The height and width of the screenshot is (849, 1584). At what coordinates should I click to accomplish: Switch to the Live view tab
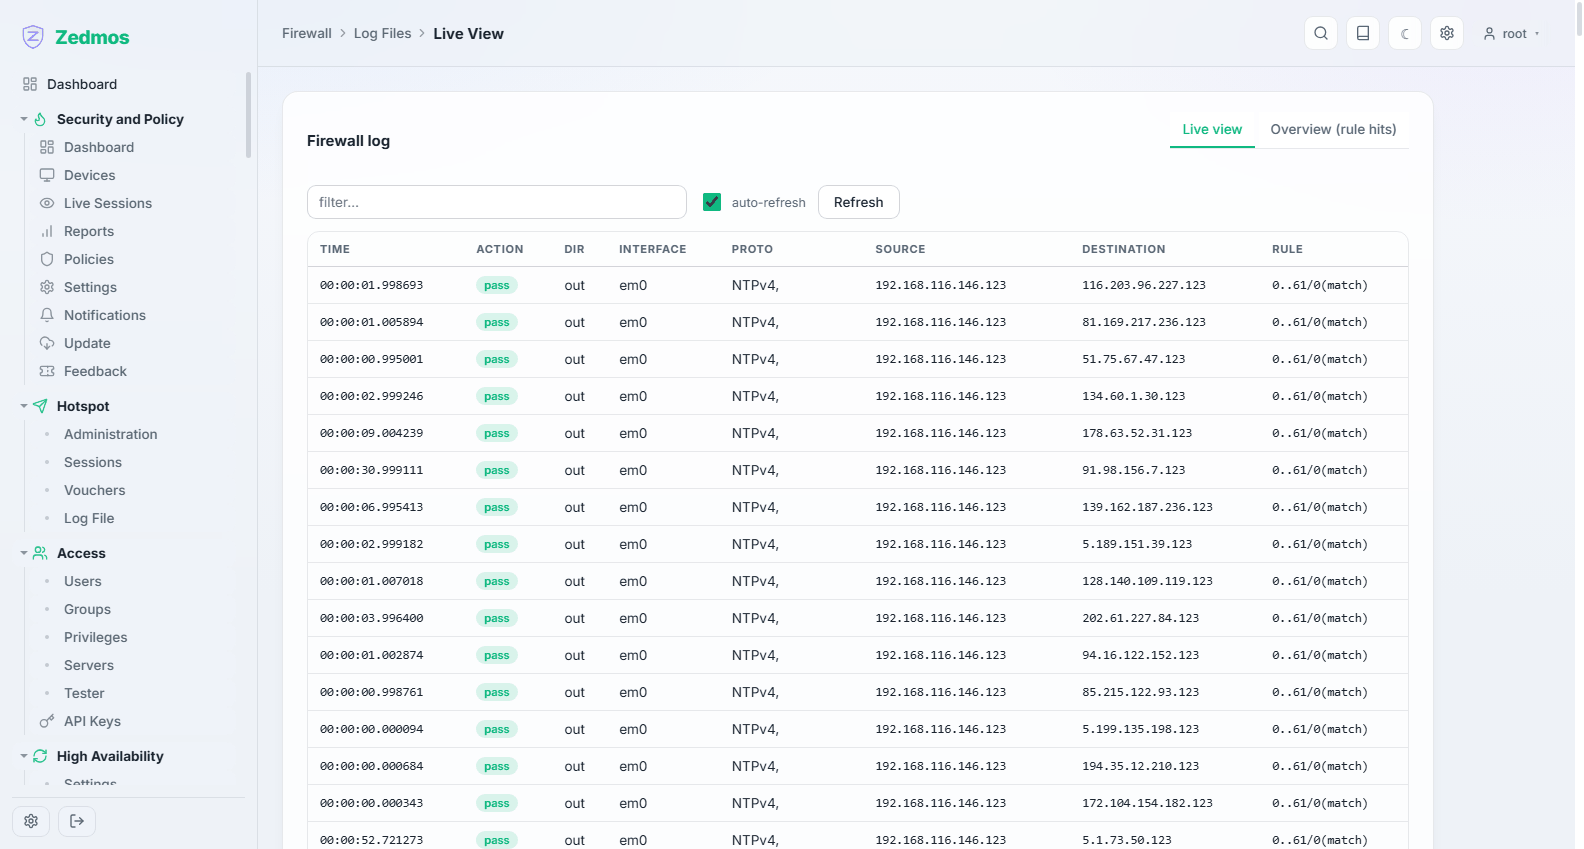(1212, 129)
